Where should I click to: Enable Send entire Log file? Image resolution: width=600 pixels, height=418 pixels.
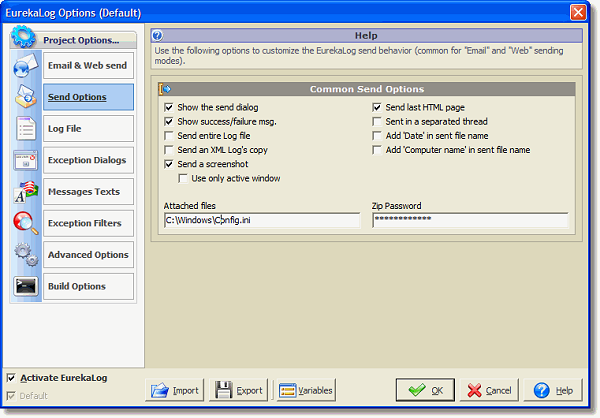169,136
